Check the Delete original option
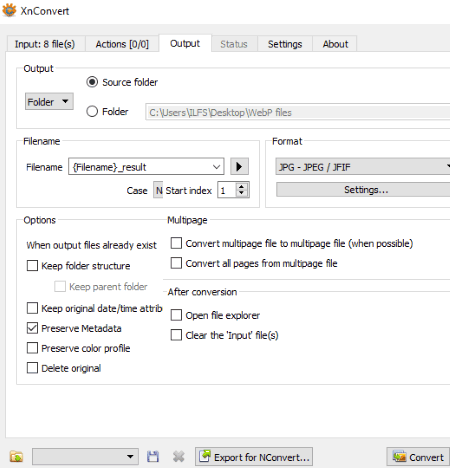The width and height of the screenshot is (450, 468). pyautogui.click(x=32, y=368)
